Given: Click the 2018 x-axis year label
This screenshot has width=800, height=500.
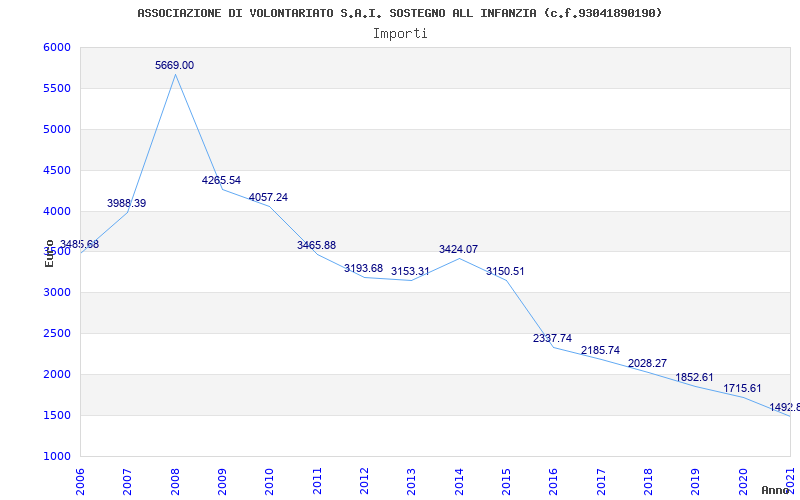Looking at the screenshot, I should click(x=648, y=482).
